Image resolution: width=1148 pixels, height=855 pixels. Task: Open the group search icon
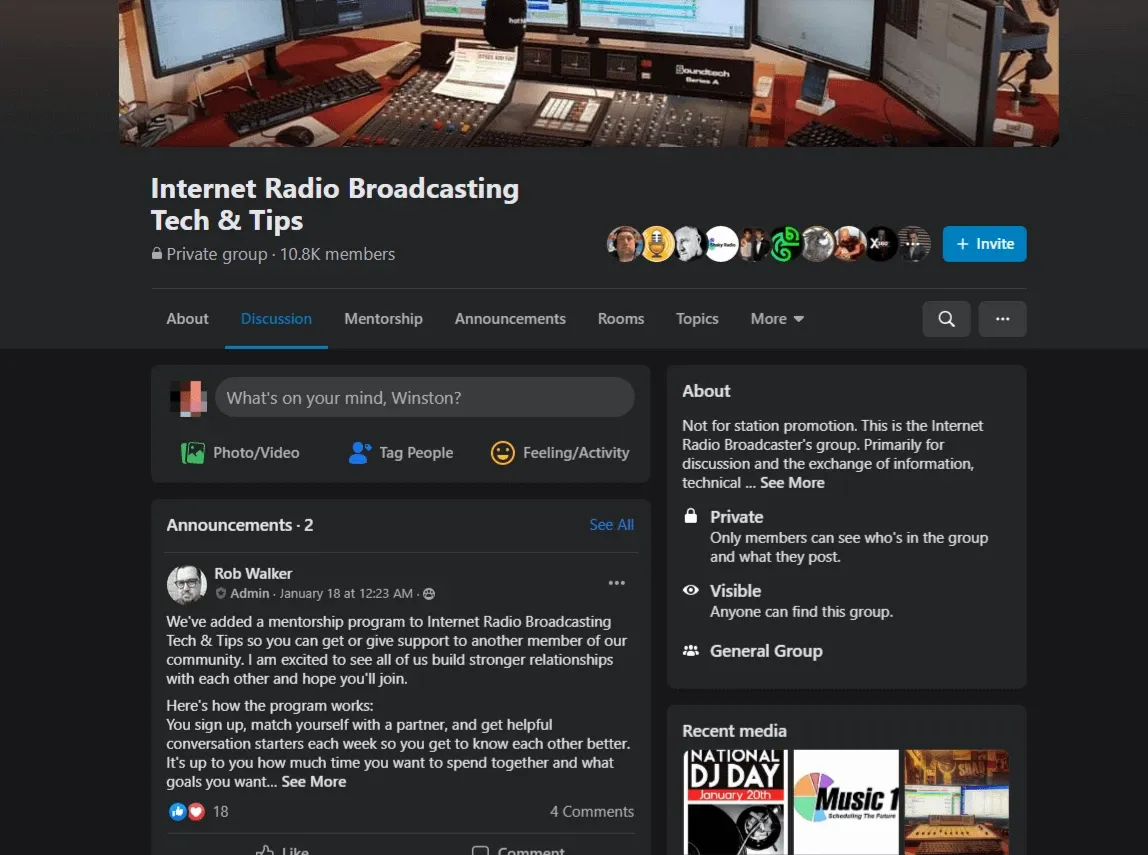(x=946, y=318)
